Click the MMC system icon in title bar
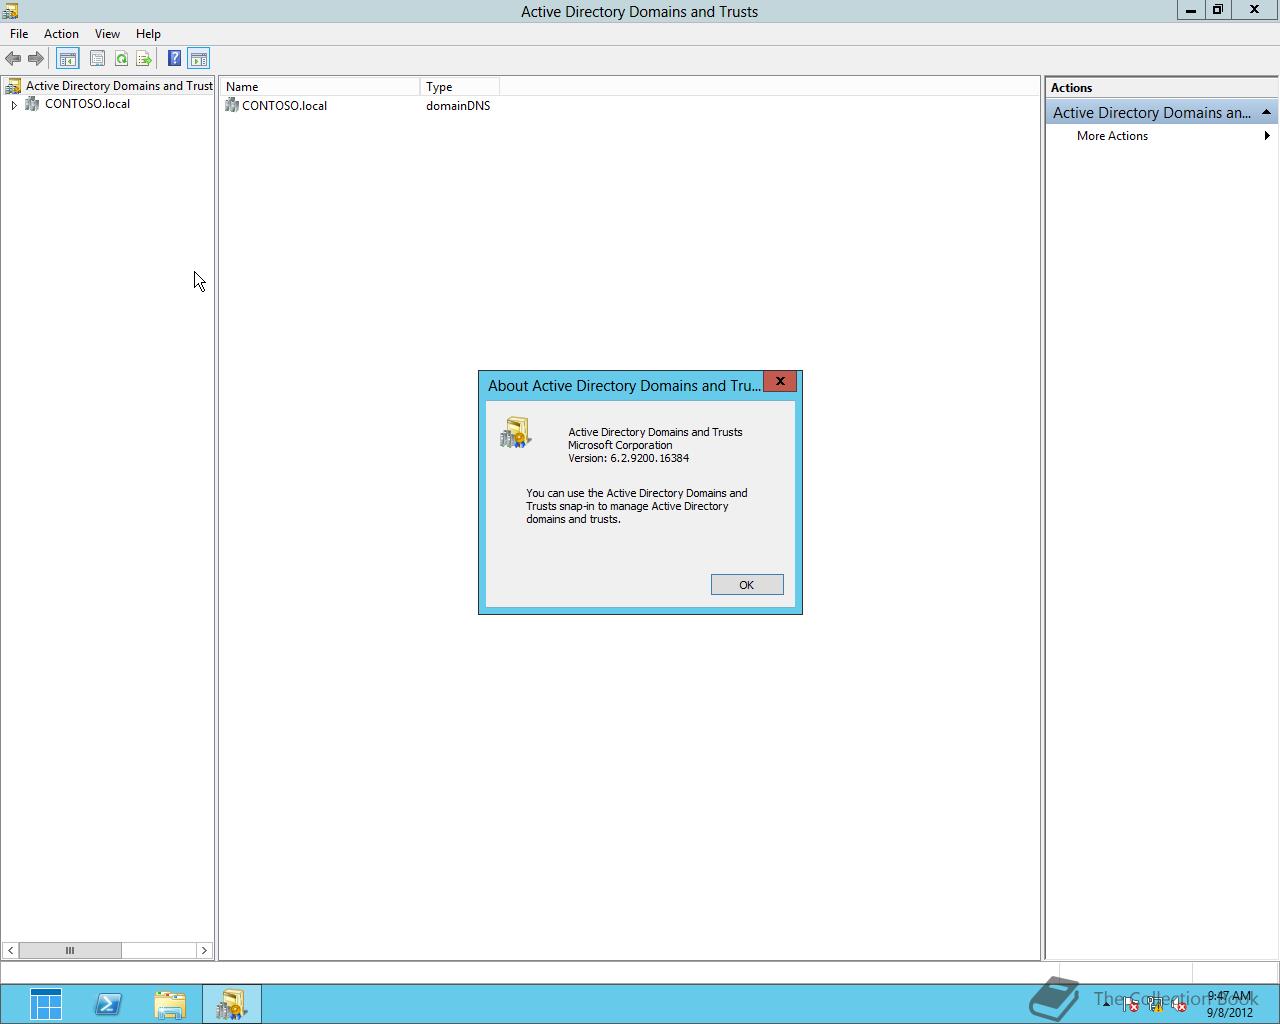The height and width of the screenshot is (1024, 1280). pyautogui.click(x=10, y=11)
